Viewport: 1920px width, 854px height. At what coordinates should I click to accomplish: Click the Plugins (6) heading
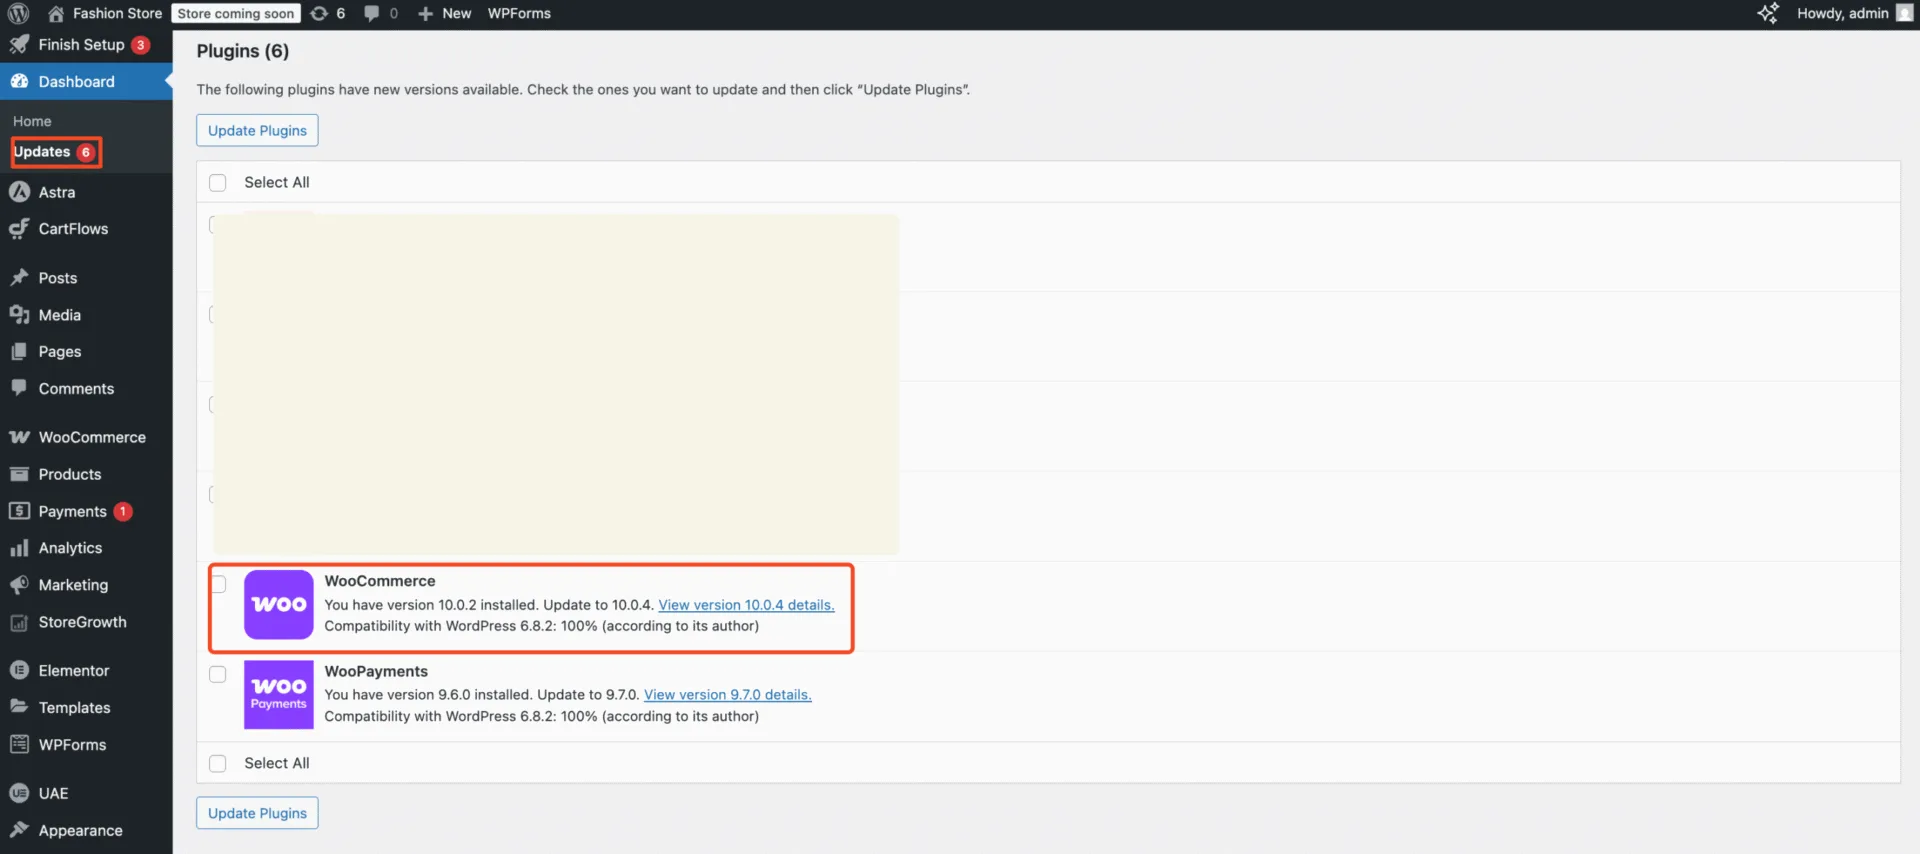point(243,51)
